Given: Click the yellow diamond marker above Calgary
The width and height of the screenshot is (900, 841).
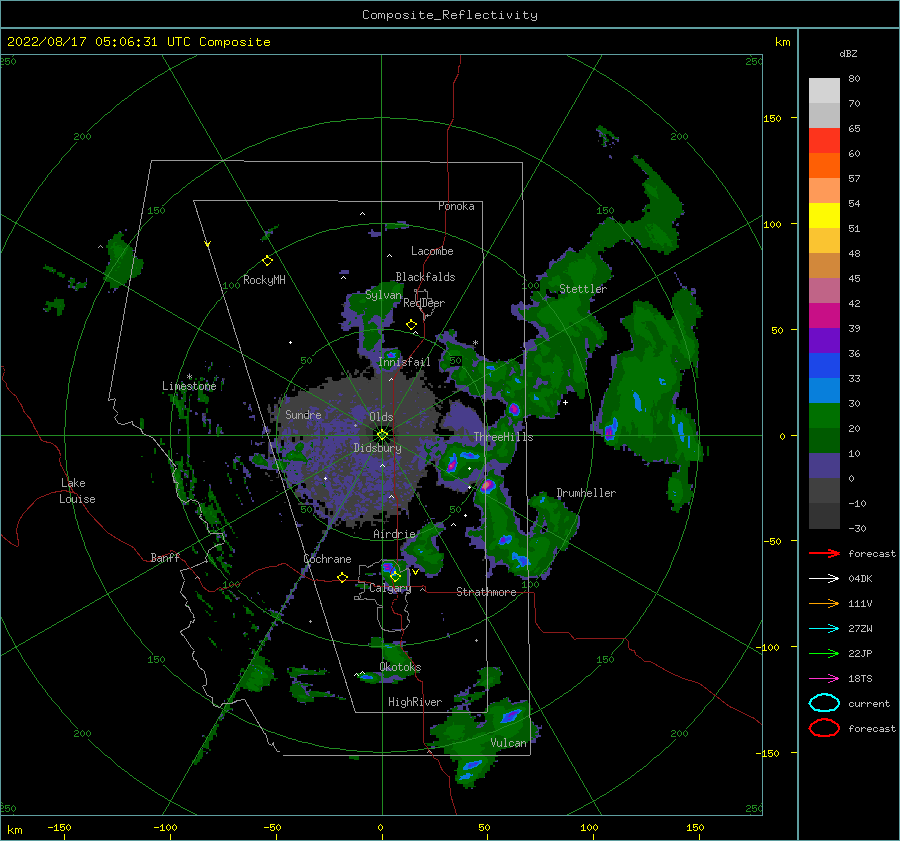Looking at the screenshot, I should 395,576.
